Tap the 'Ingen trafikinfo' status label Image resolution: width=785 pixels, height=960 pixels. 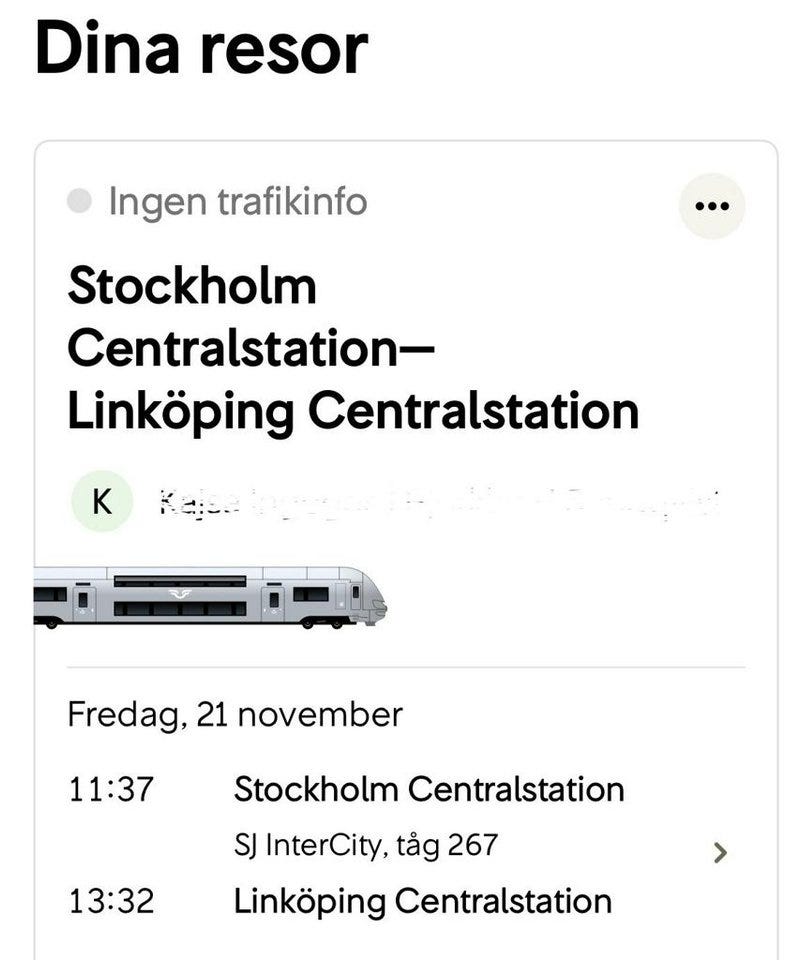click(x=237, y=202)
